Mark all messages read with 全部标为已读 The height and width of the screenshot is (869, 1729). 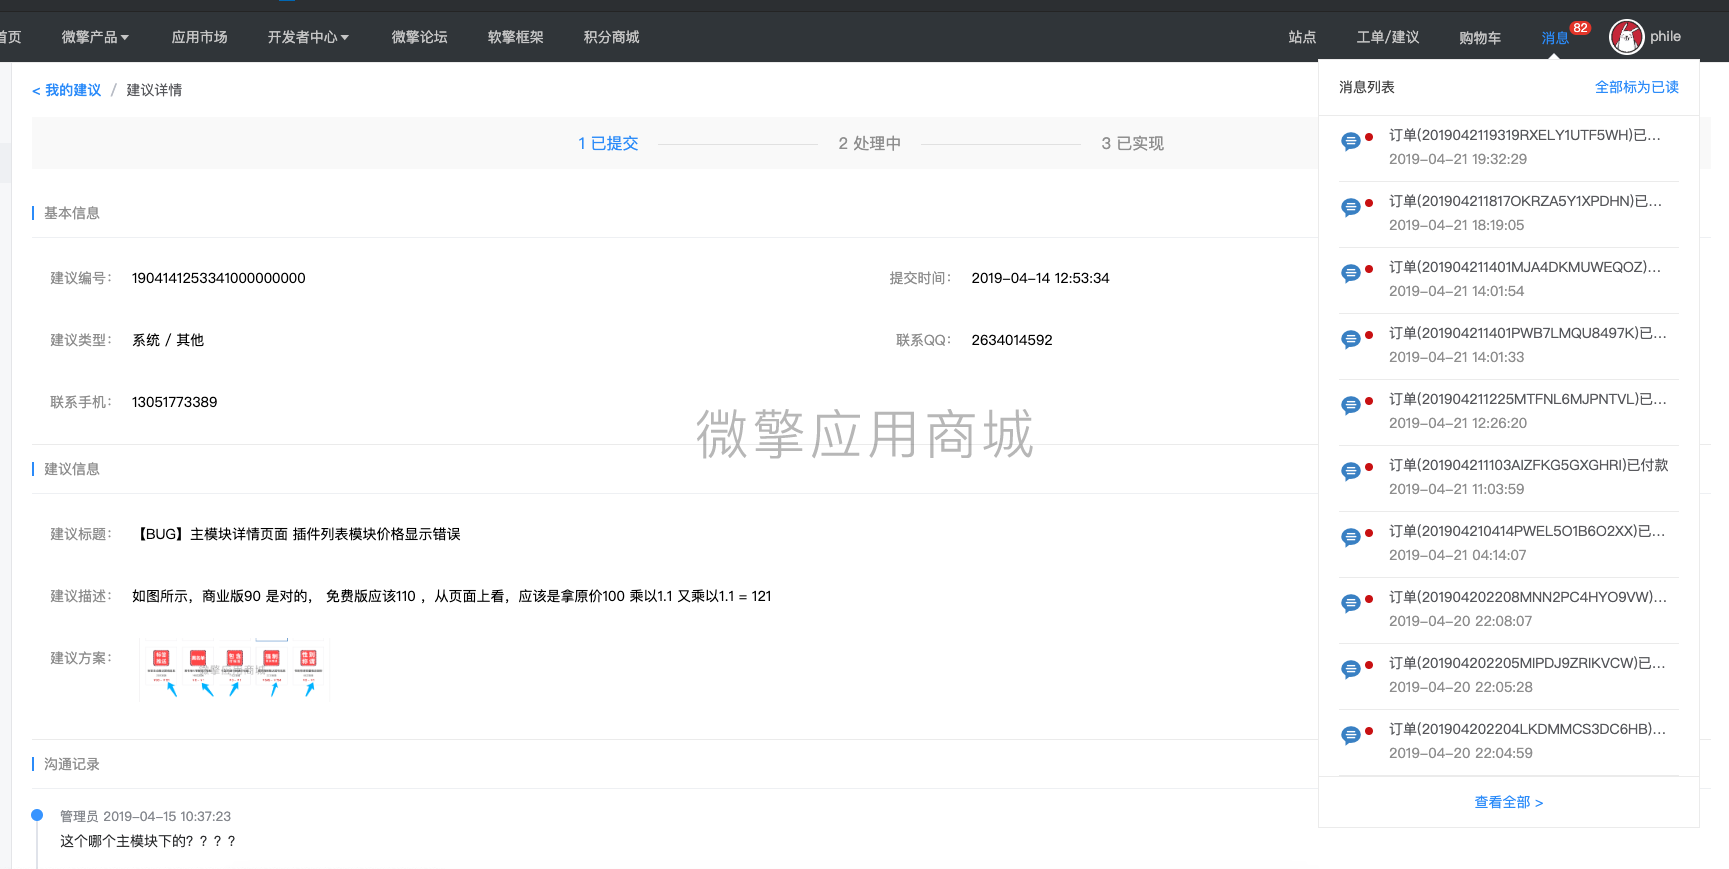1636,87
